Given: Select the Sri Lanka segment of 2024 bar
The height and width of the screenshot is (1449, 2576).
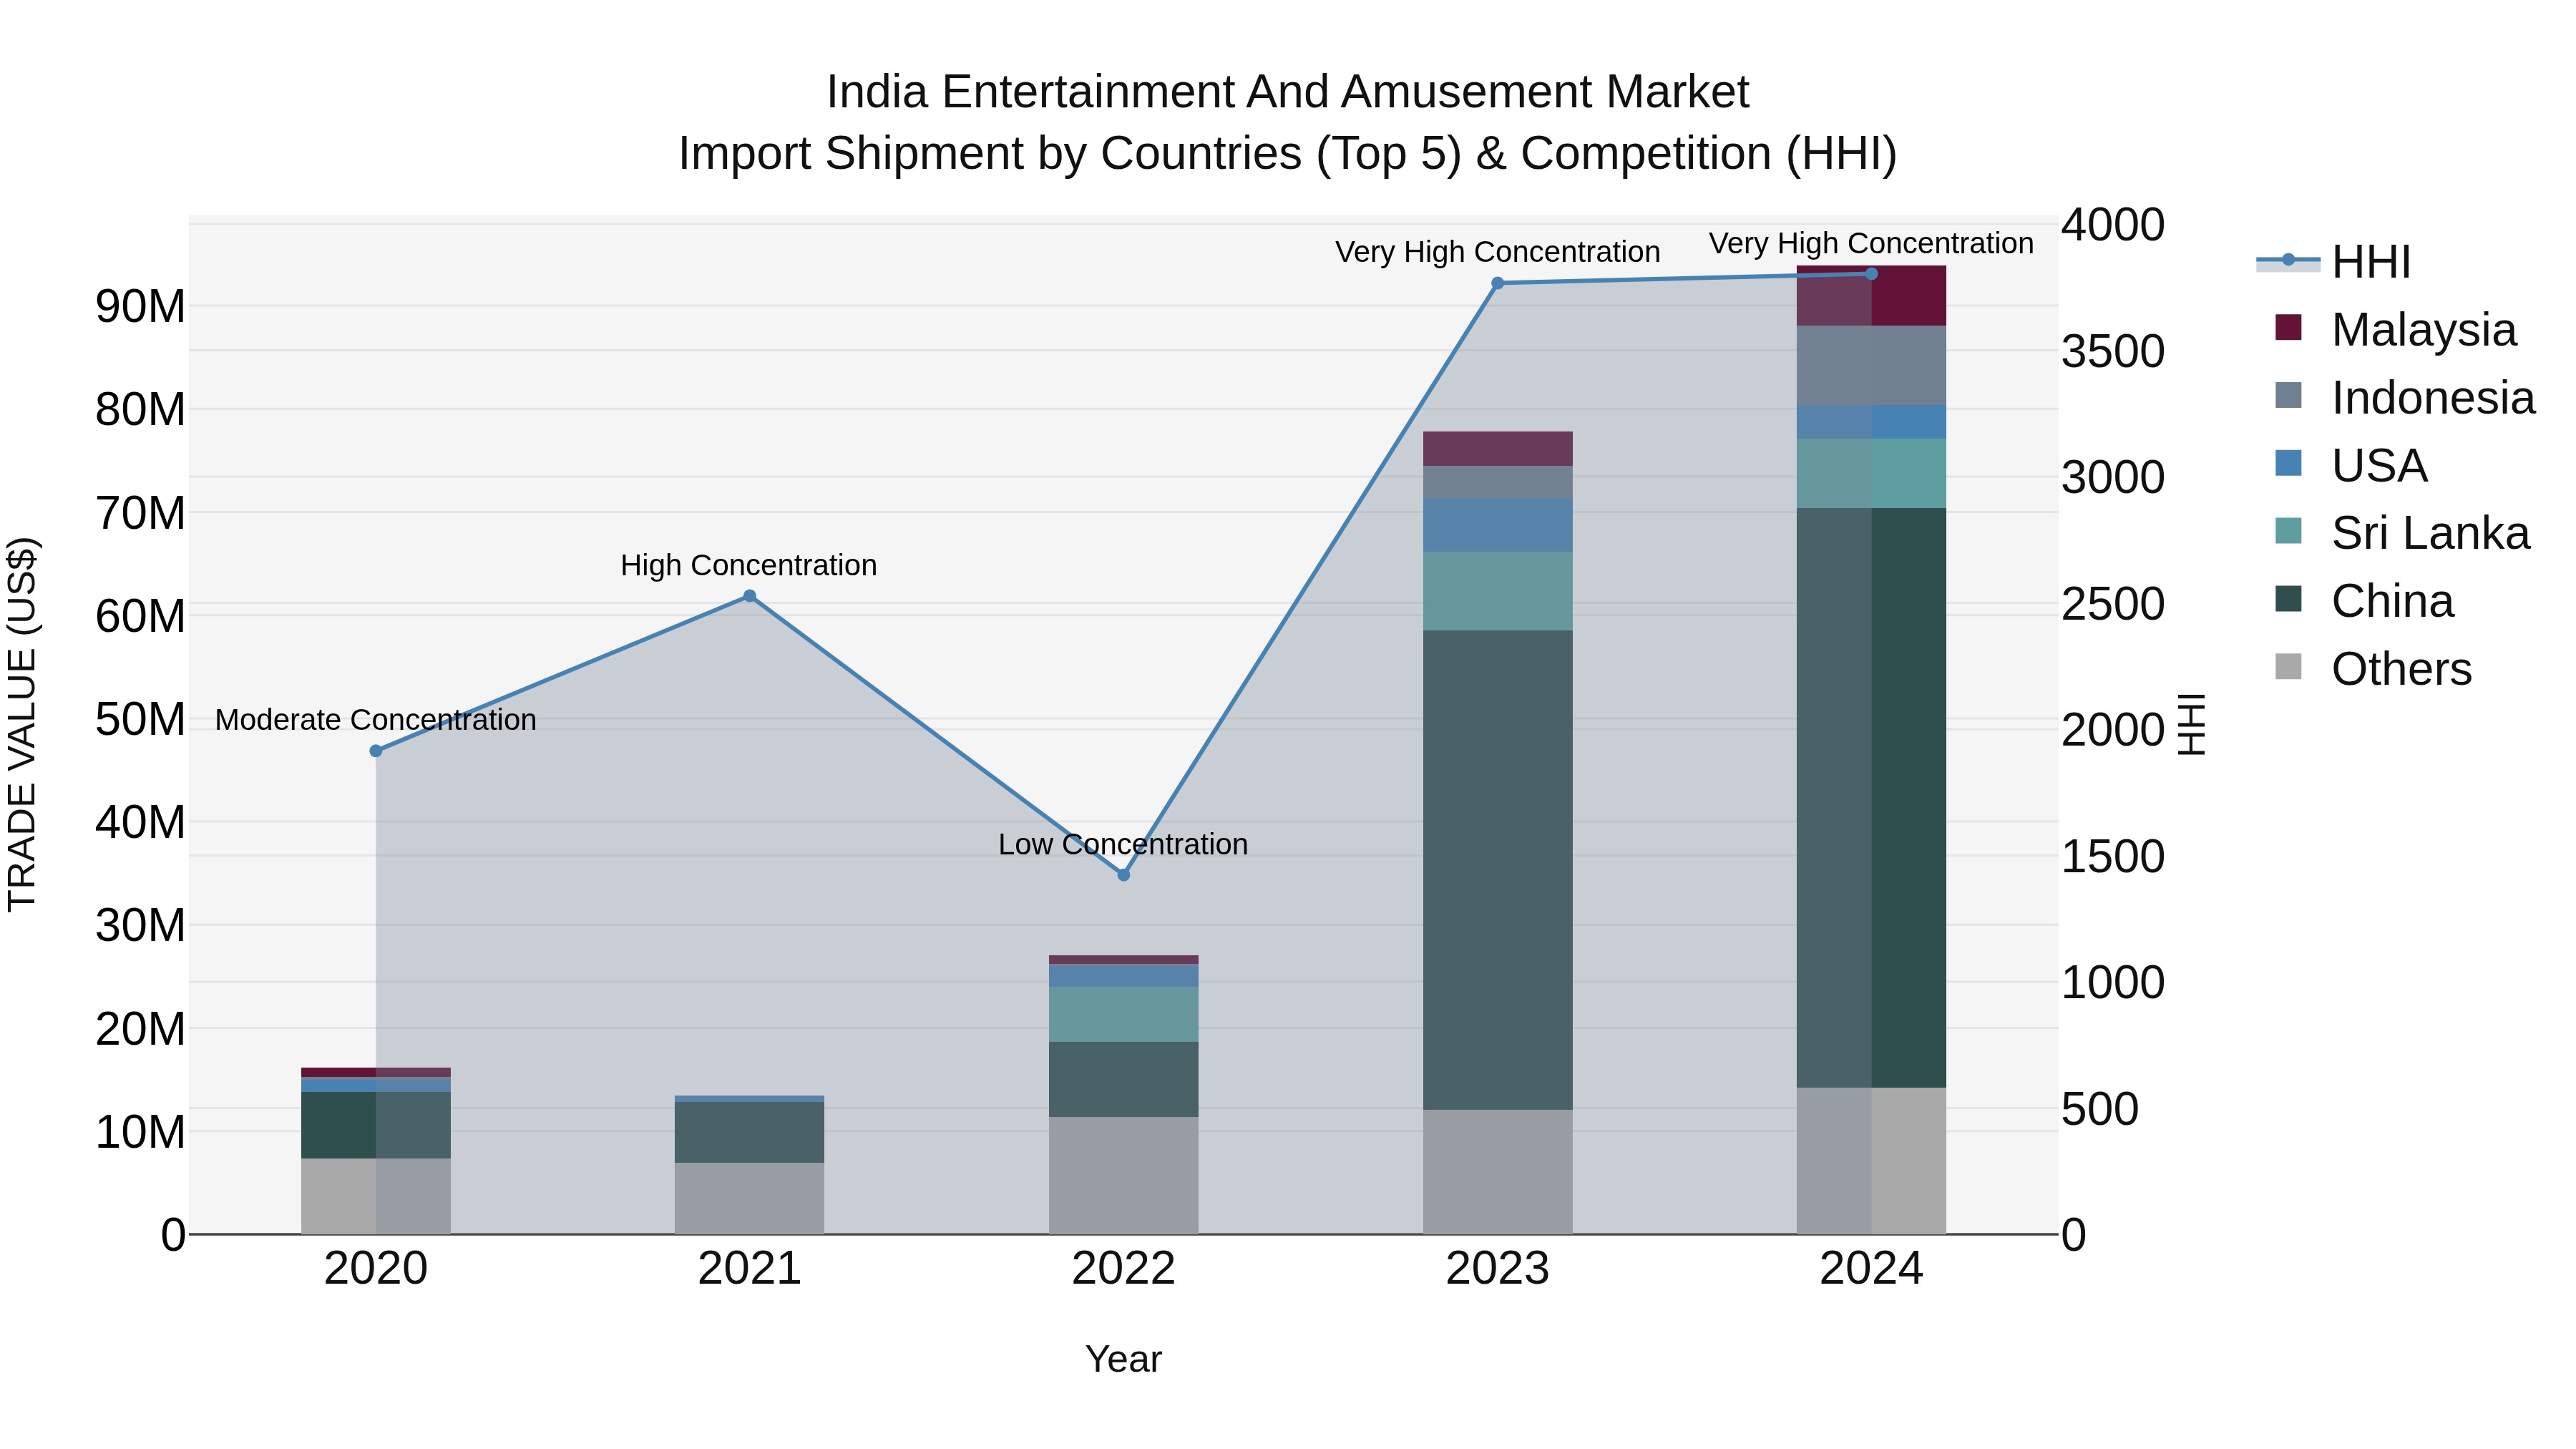Looking at the screenshot, I should (1871, 474).
